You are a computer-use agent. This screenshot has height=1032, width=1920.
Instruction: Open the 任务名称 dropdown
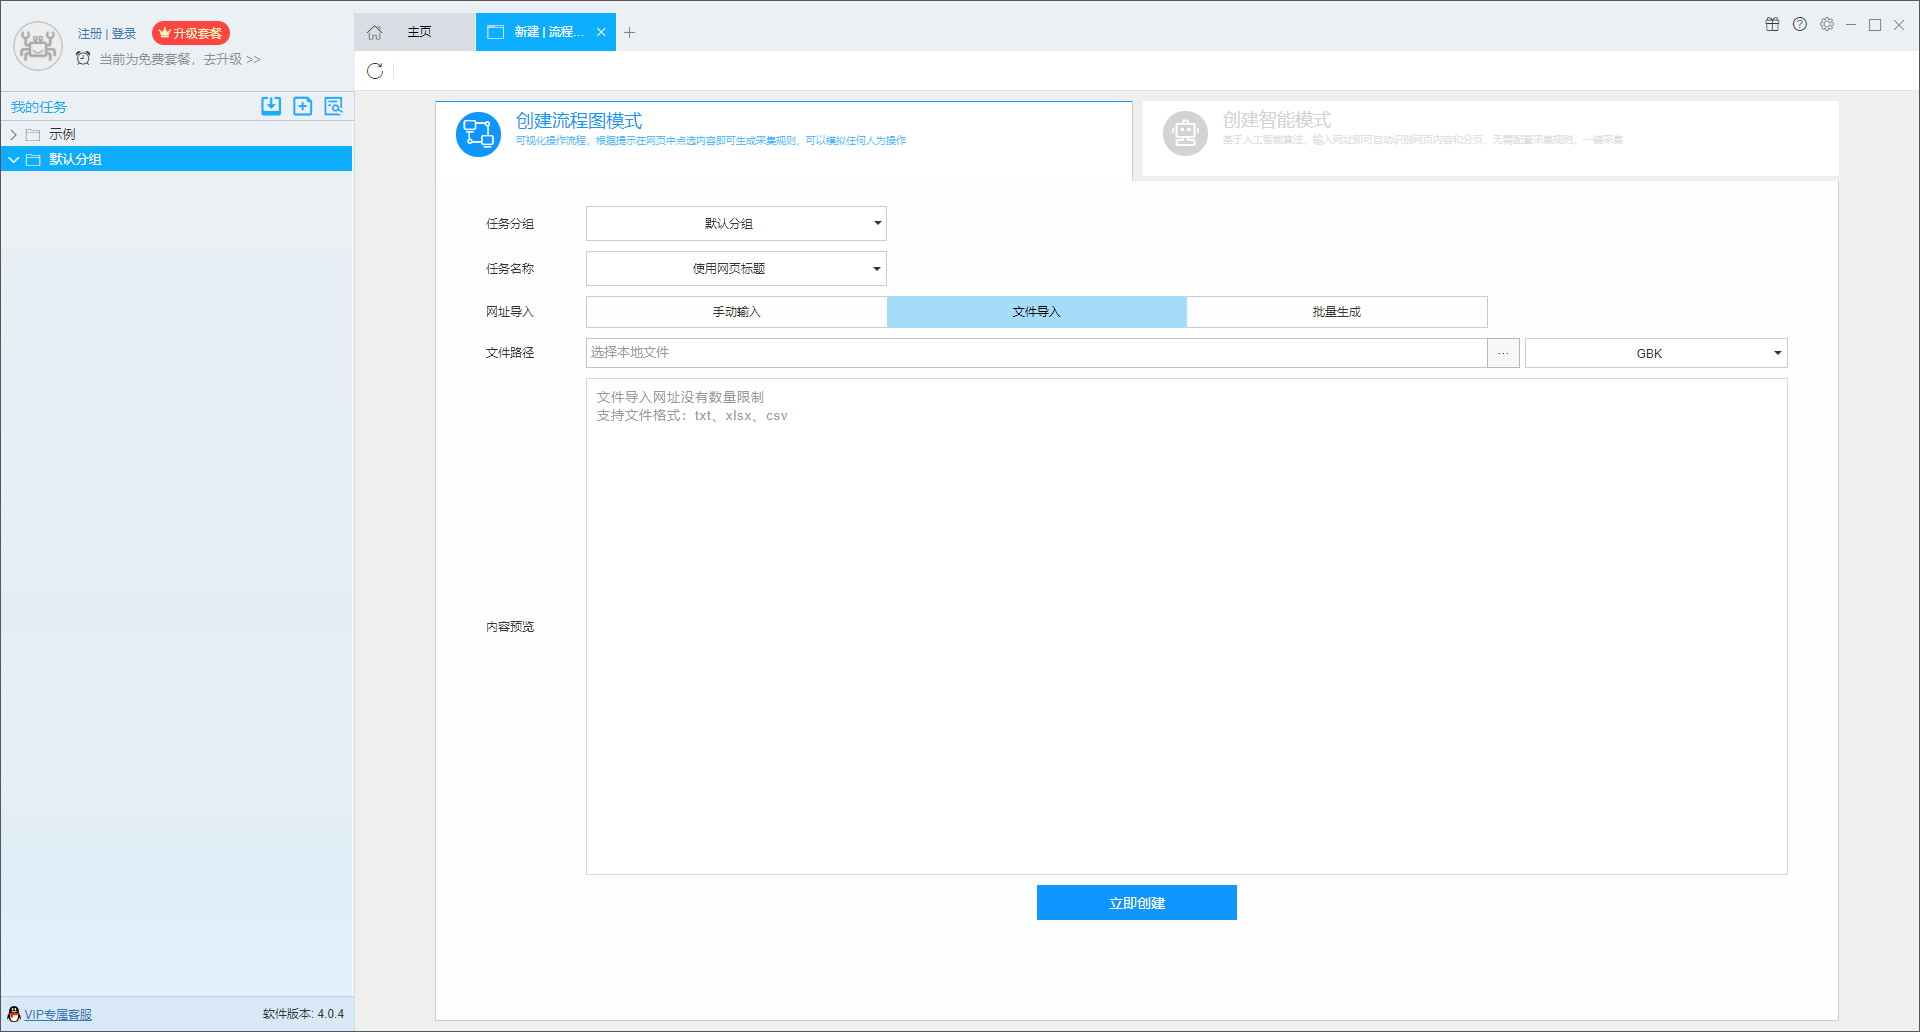736,269
